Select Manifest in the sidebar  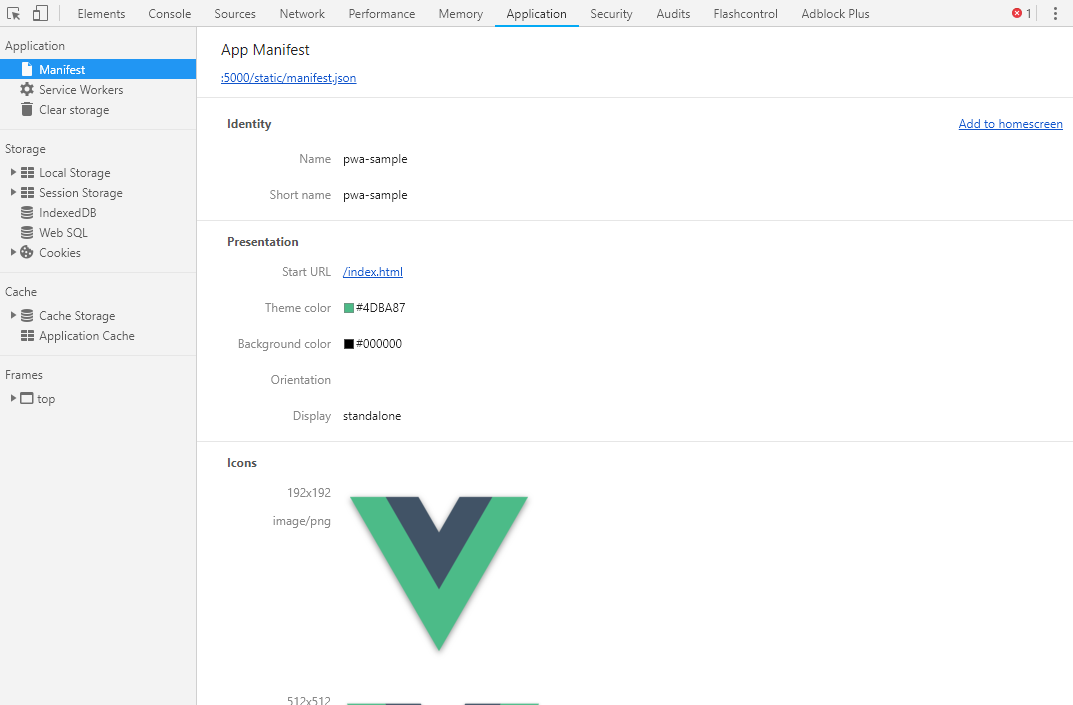(98, 69)
